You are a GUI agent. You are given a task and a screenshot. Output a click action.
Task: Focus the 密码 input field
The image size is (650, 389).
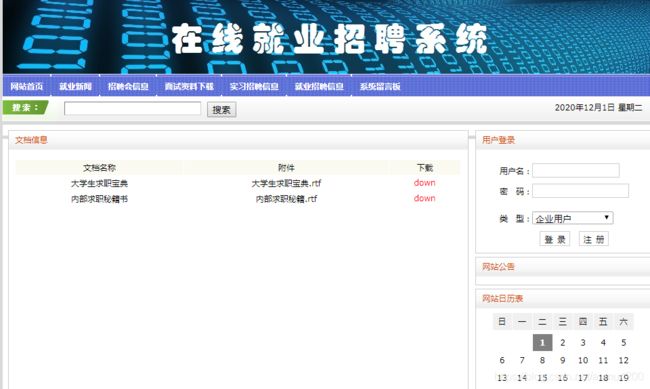[580, 191]
